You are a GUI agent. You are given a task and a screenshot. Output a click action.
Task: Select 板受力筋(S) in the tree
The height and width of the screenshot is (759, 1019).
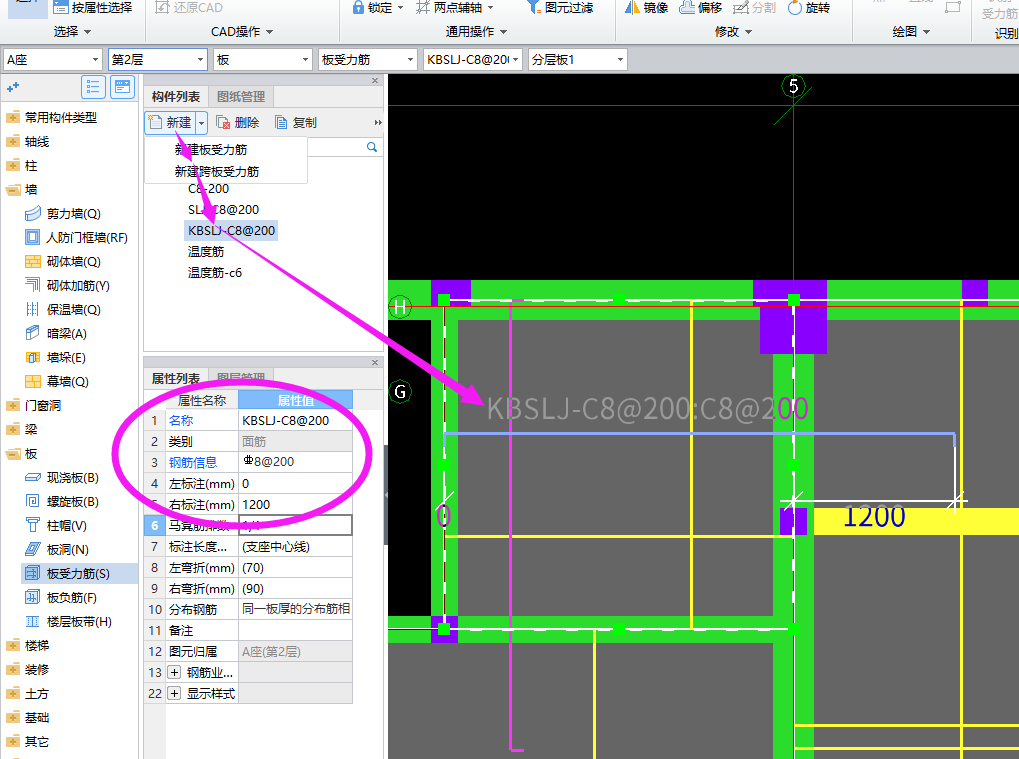coord(78,574)
